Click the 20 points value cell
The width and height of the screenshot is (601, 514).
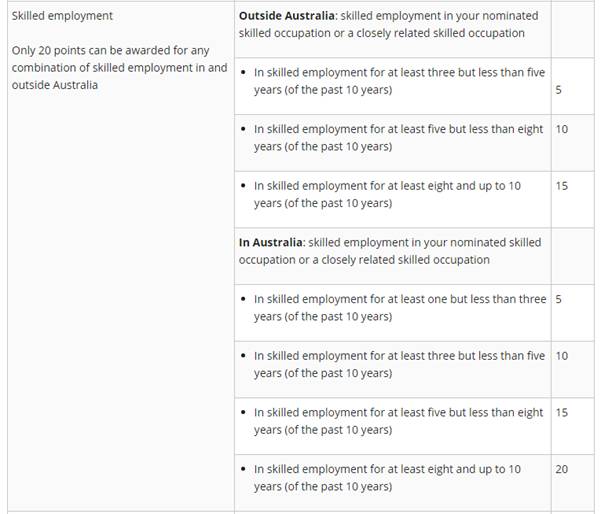(x=562, y=469)
